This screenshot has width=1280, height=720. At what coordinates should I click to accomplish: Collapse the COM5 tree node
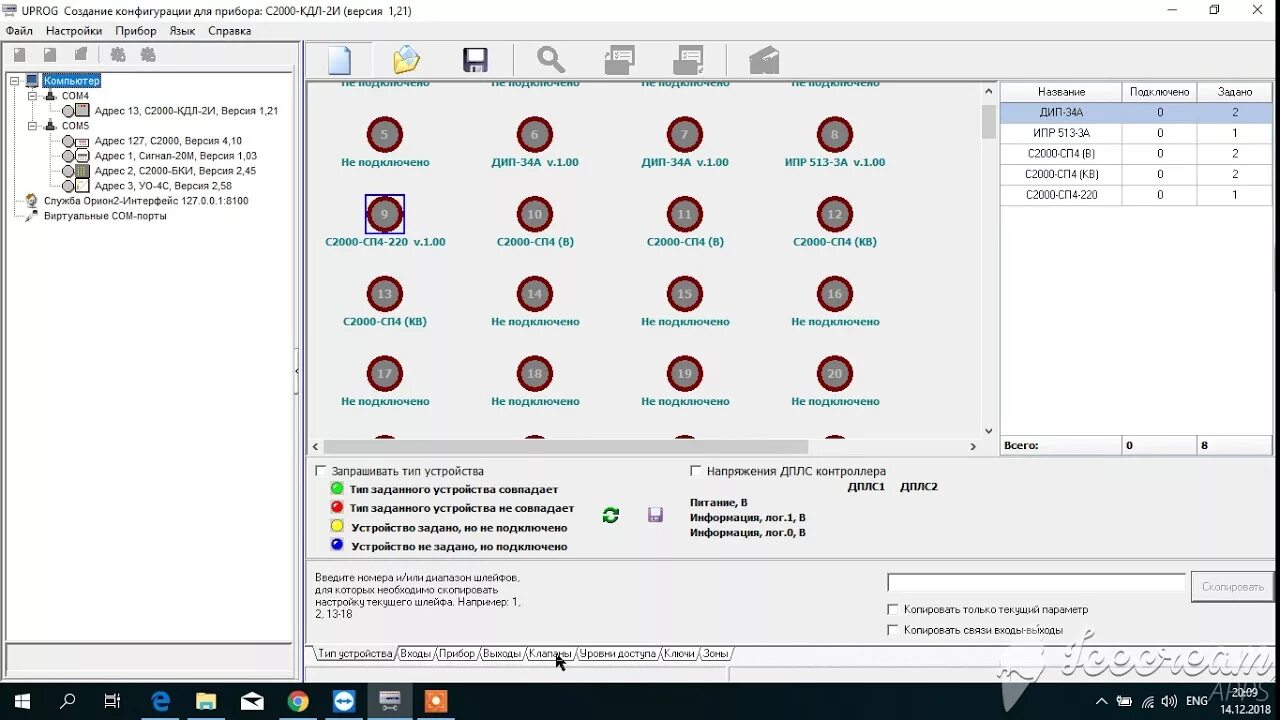[x=33, y=126]
